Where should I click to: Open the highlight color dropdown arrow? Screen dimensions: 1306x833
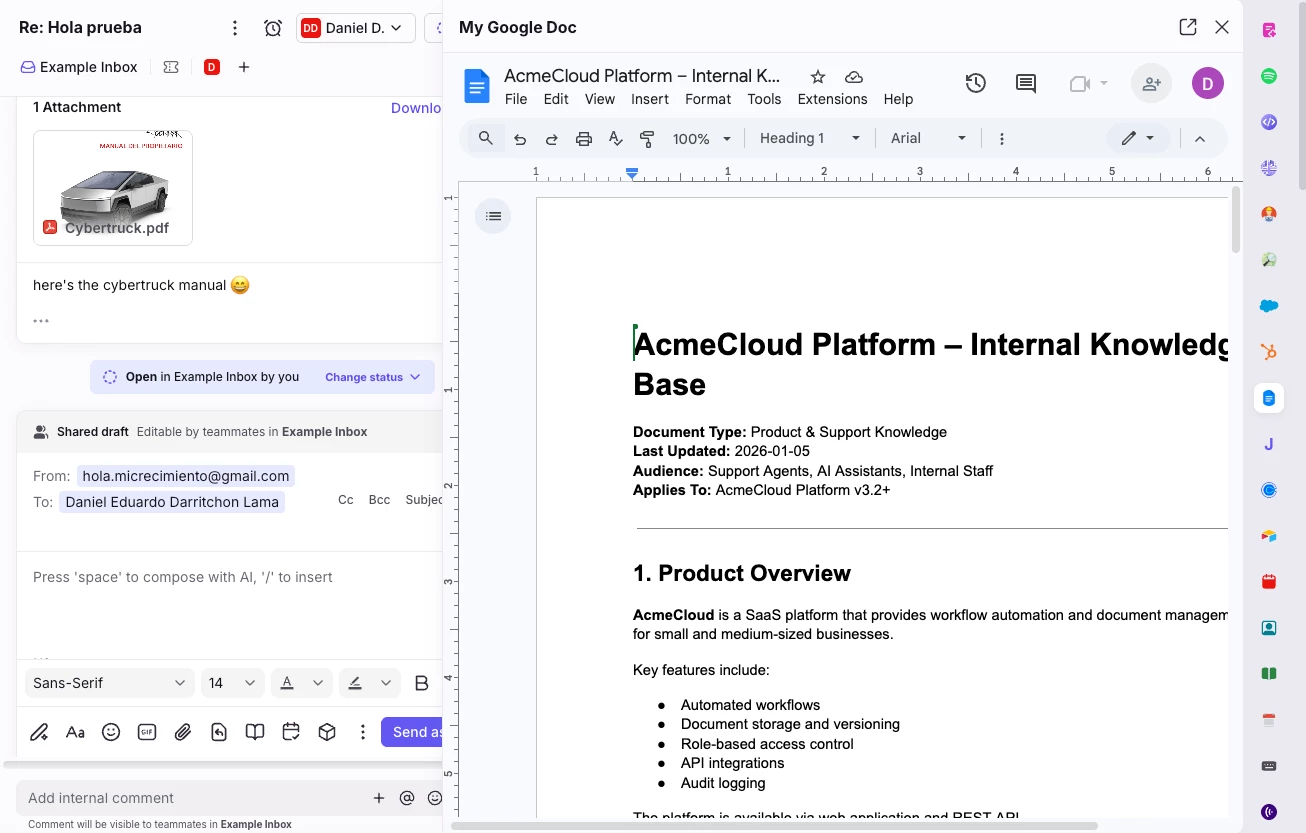tap(385, 683)
